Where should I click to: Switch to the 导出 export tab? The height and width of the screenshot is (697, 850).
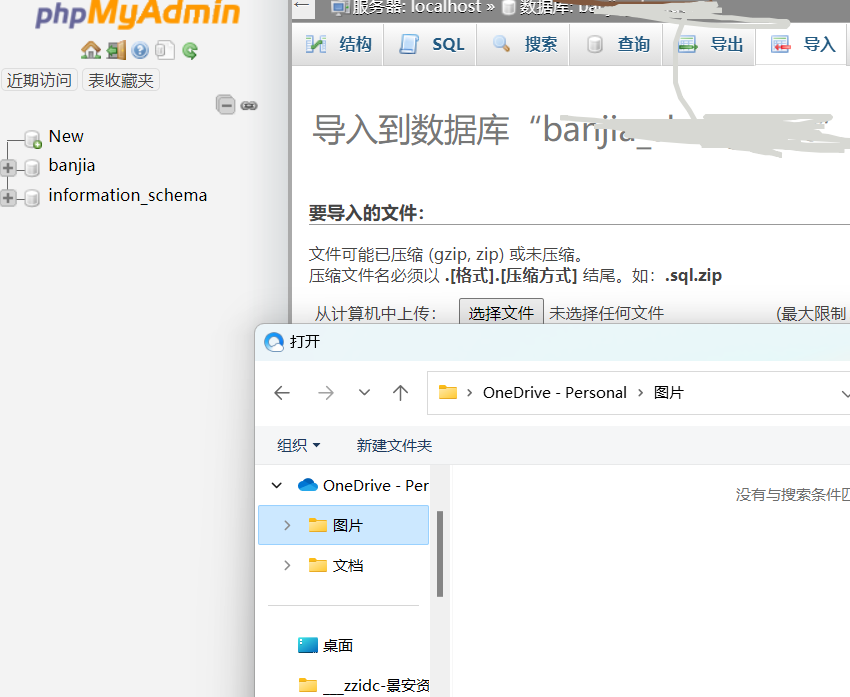[711, 44]
